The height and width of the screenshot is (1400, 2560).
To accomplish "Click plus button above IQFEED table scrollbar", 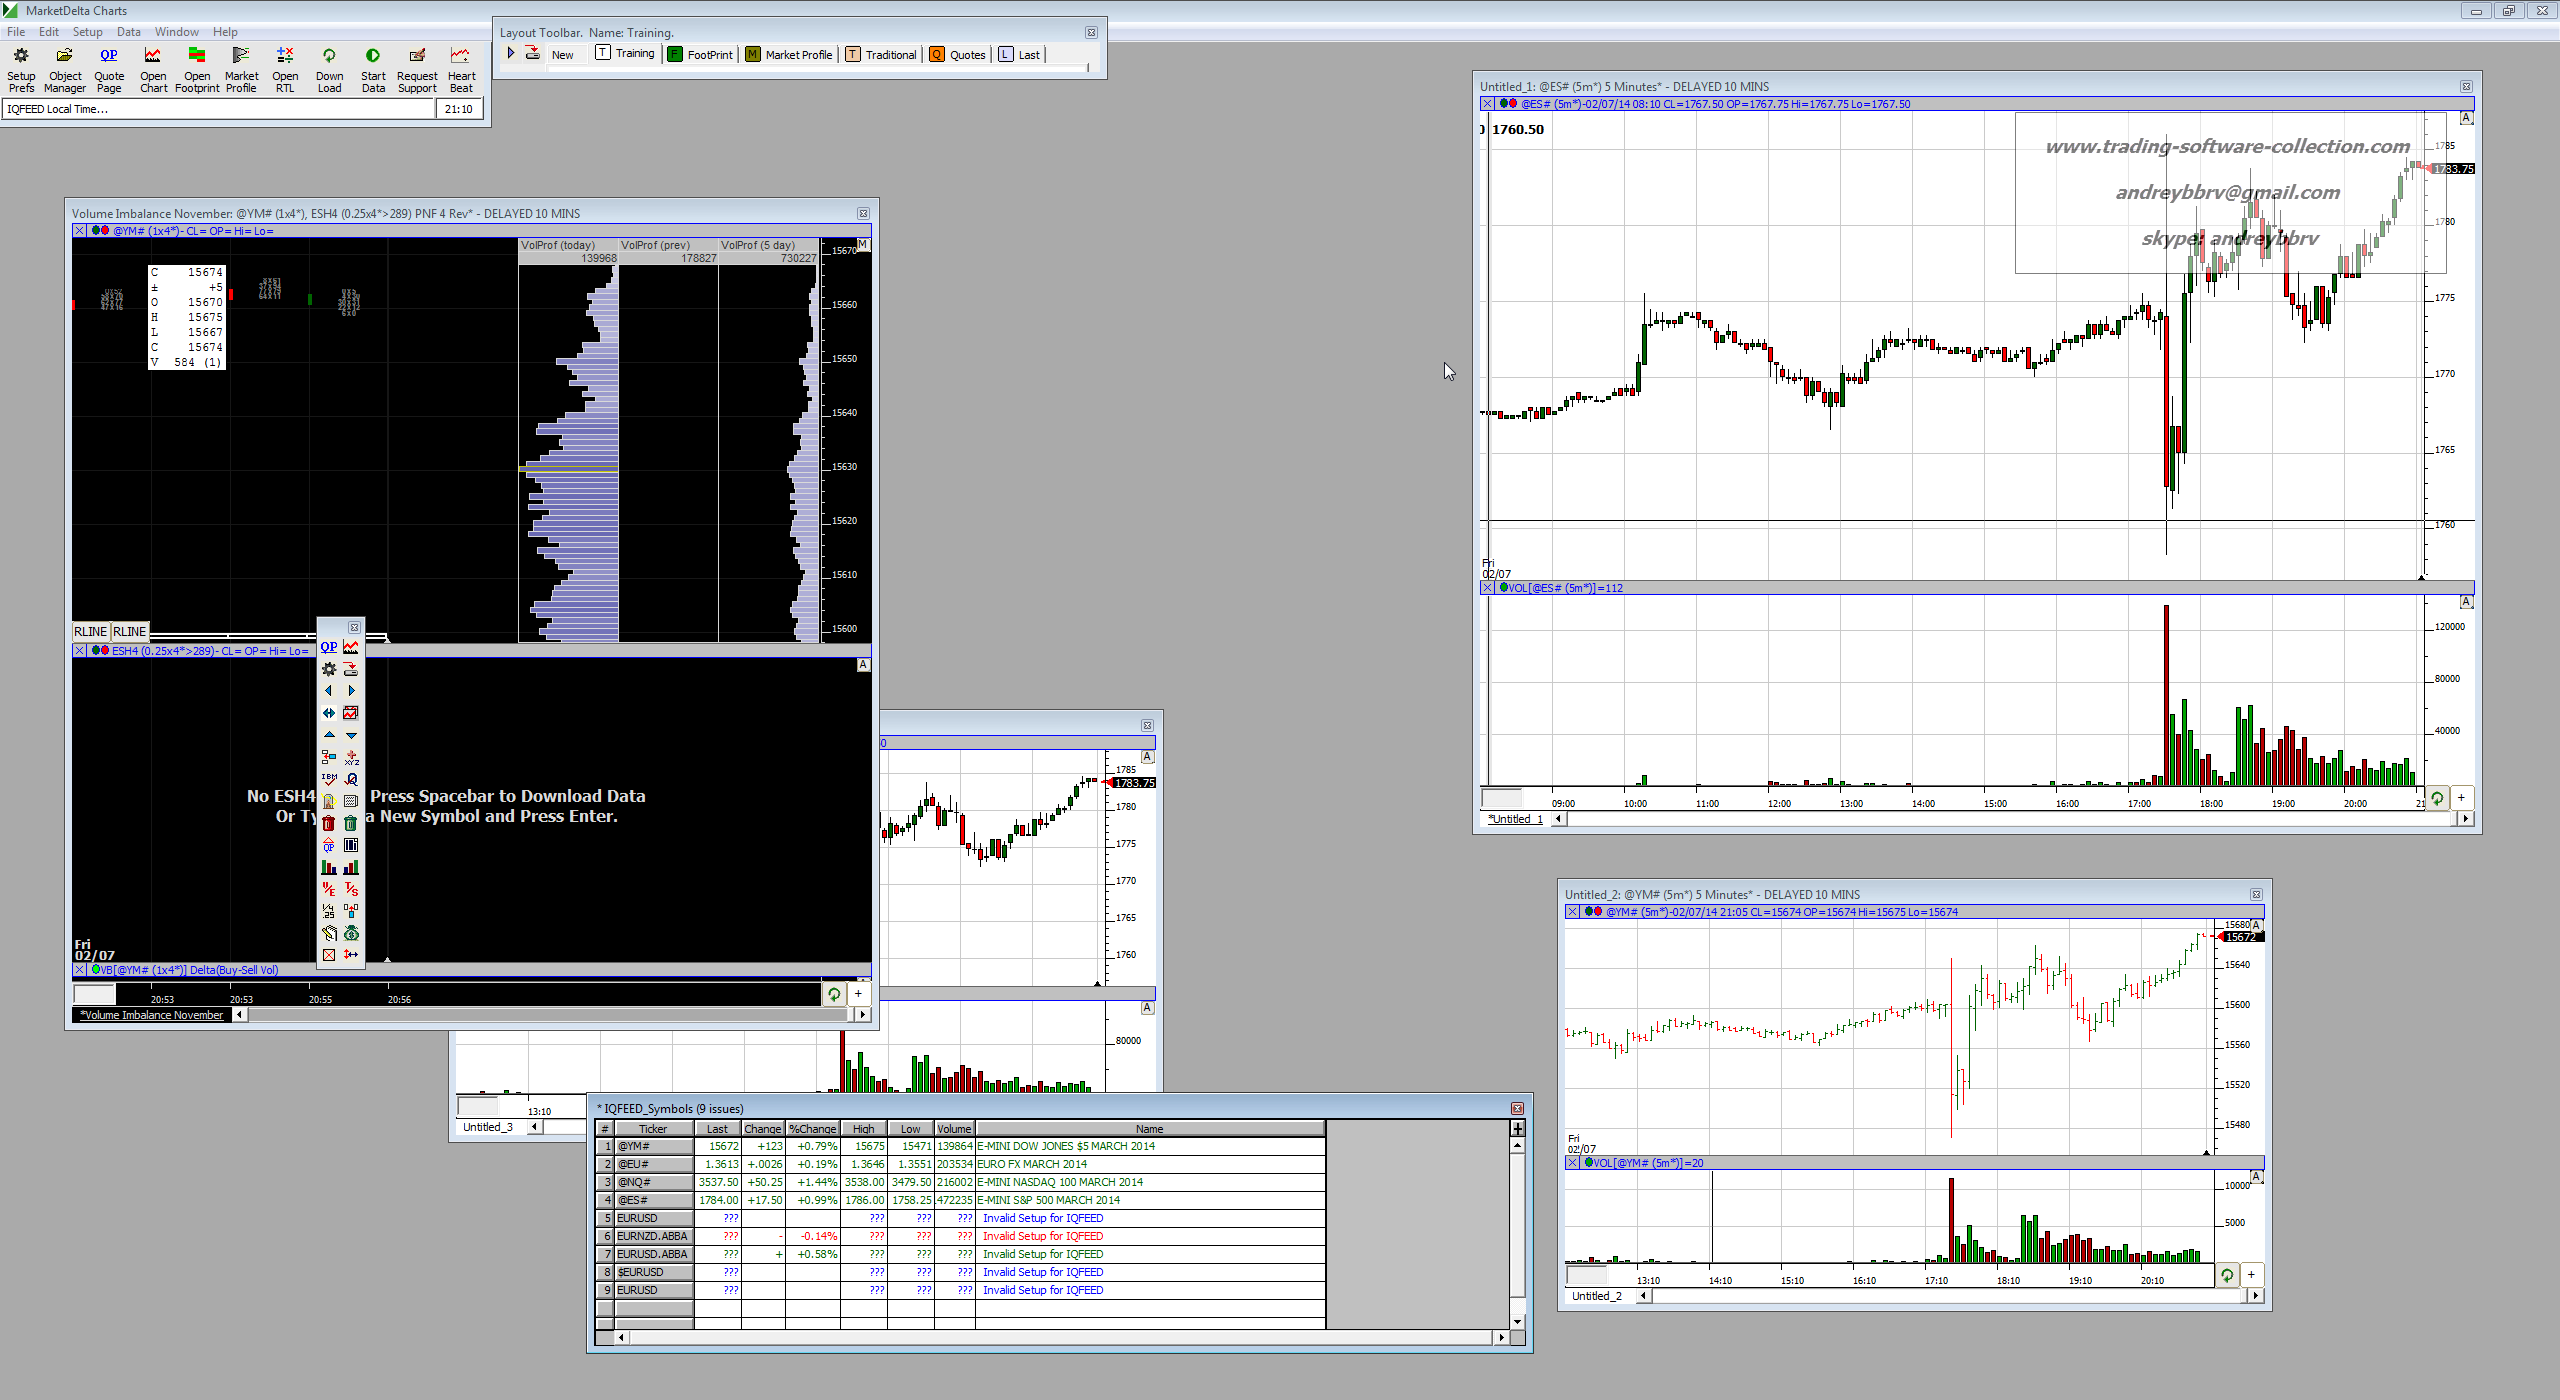I will click(x=1517, y=1129).
